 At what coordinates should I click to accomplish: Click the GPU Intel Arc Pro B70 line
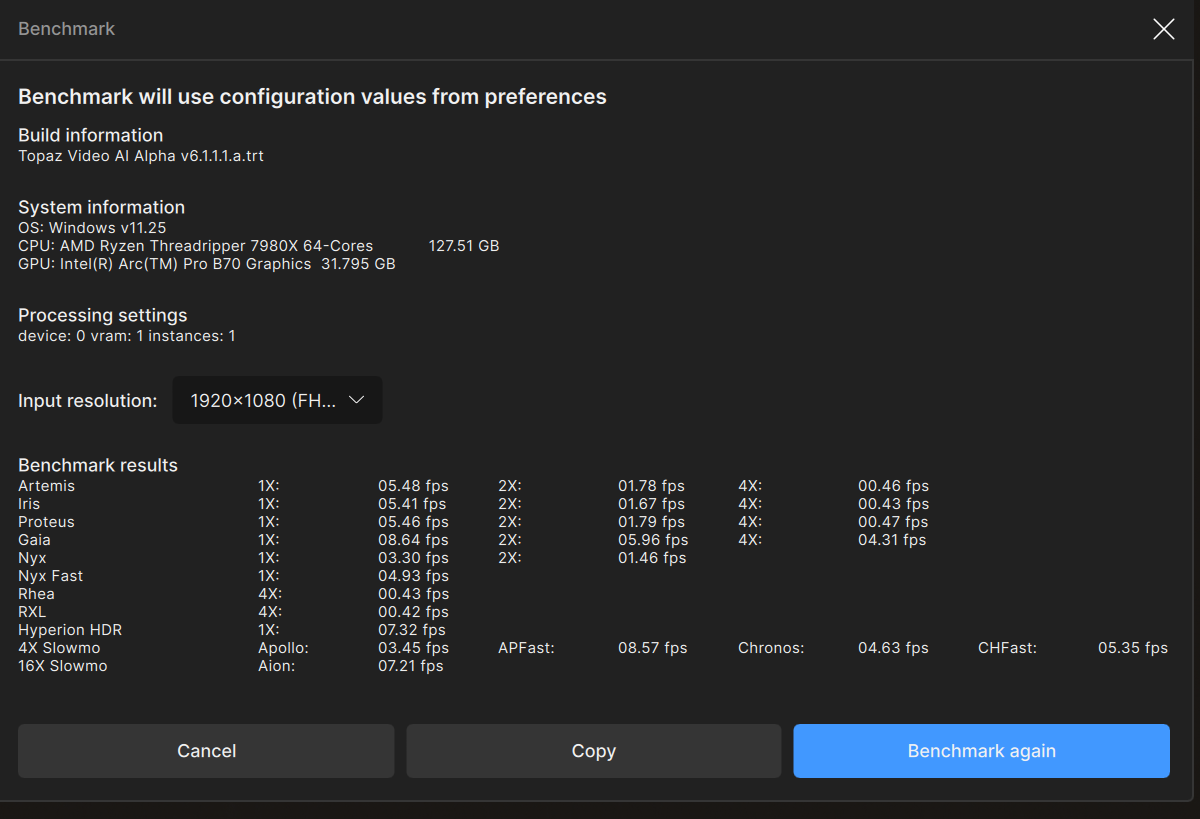click(x=207, y=264)
